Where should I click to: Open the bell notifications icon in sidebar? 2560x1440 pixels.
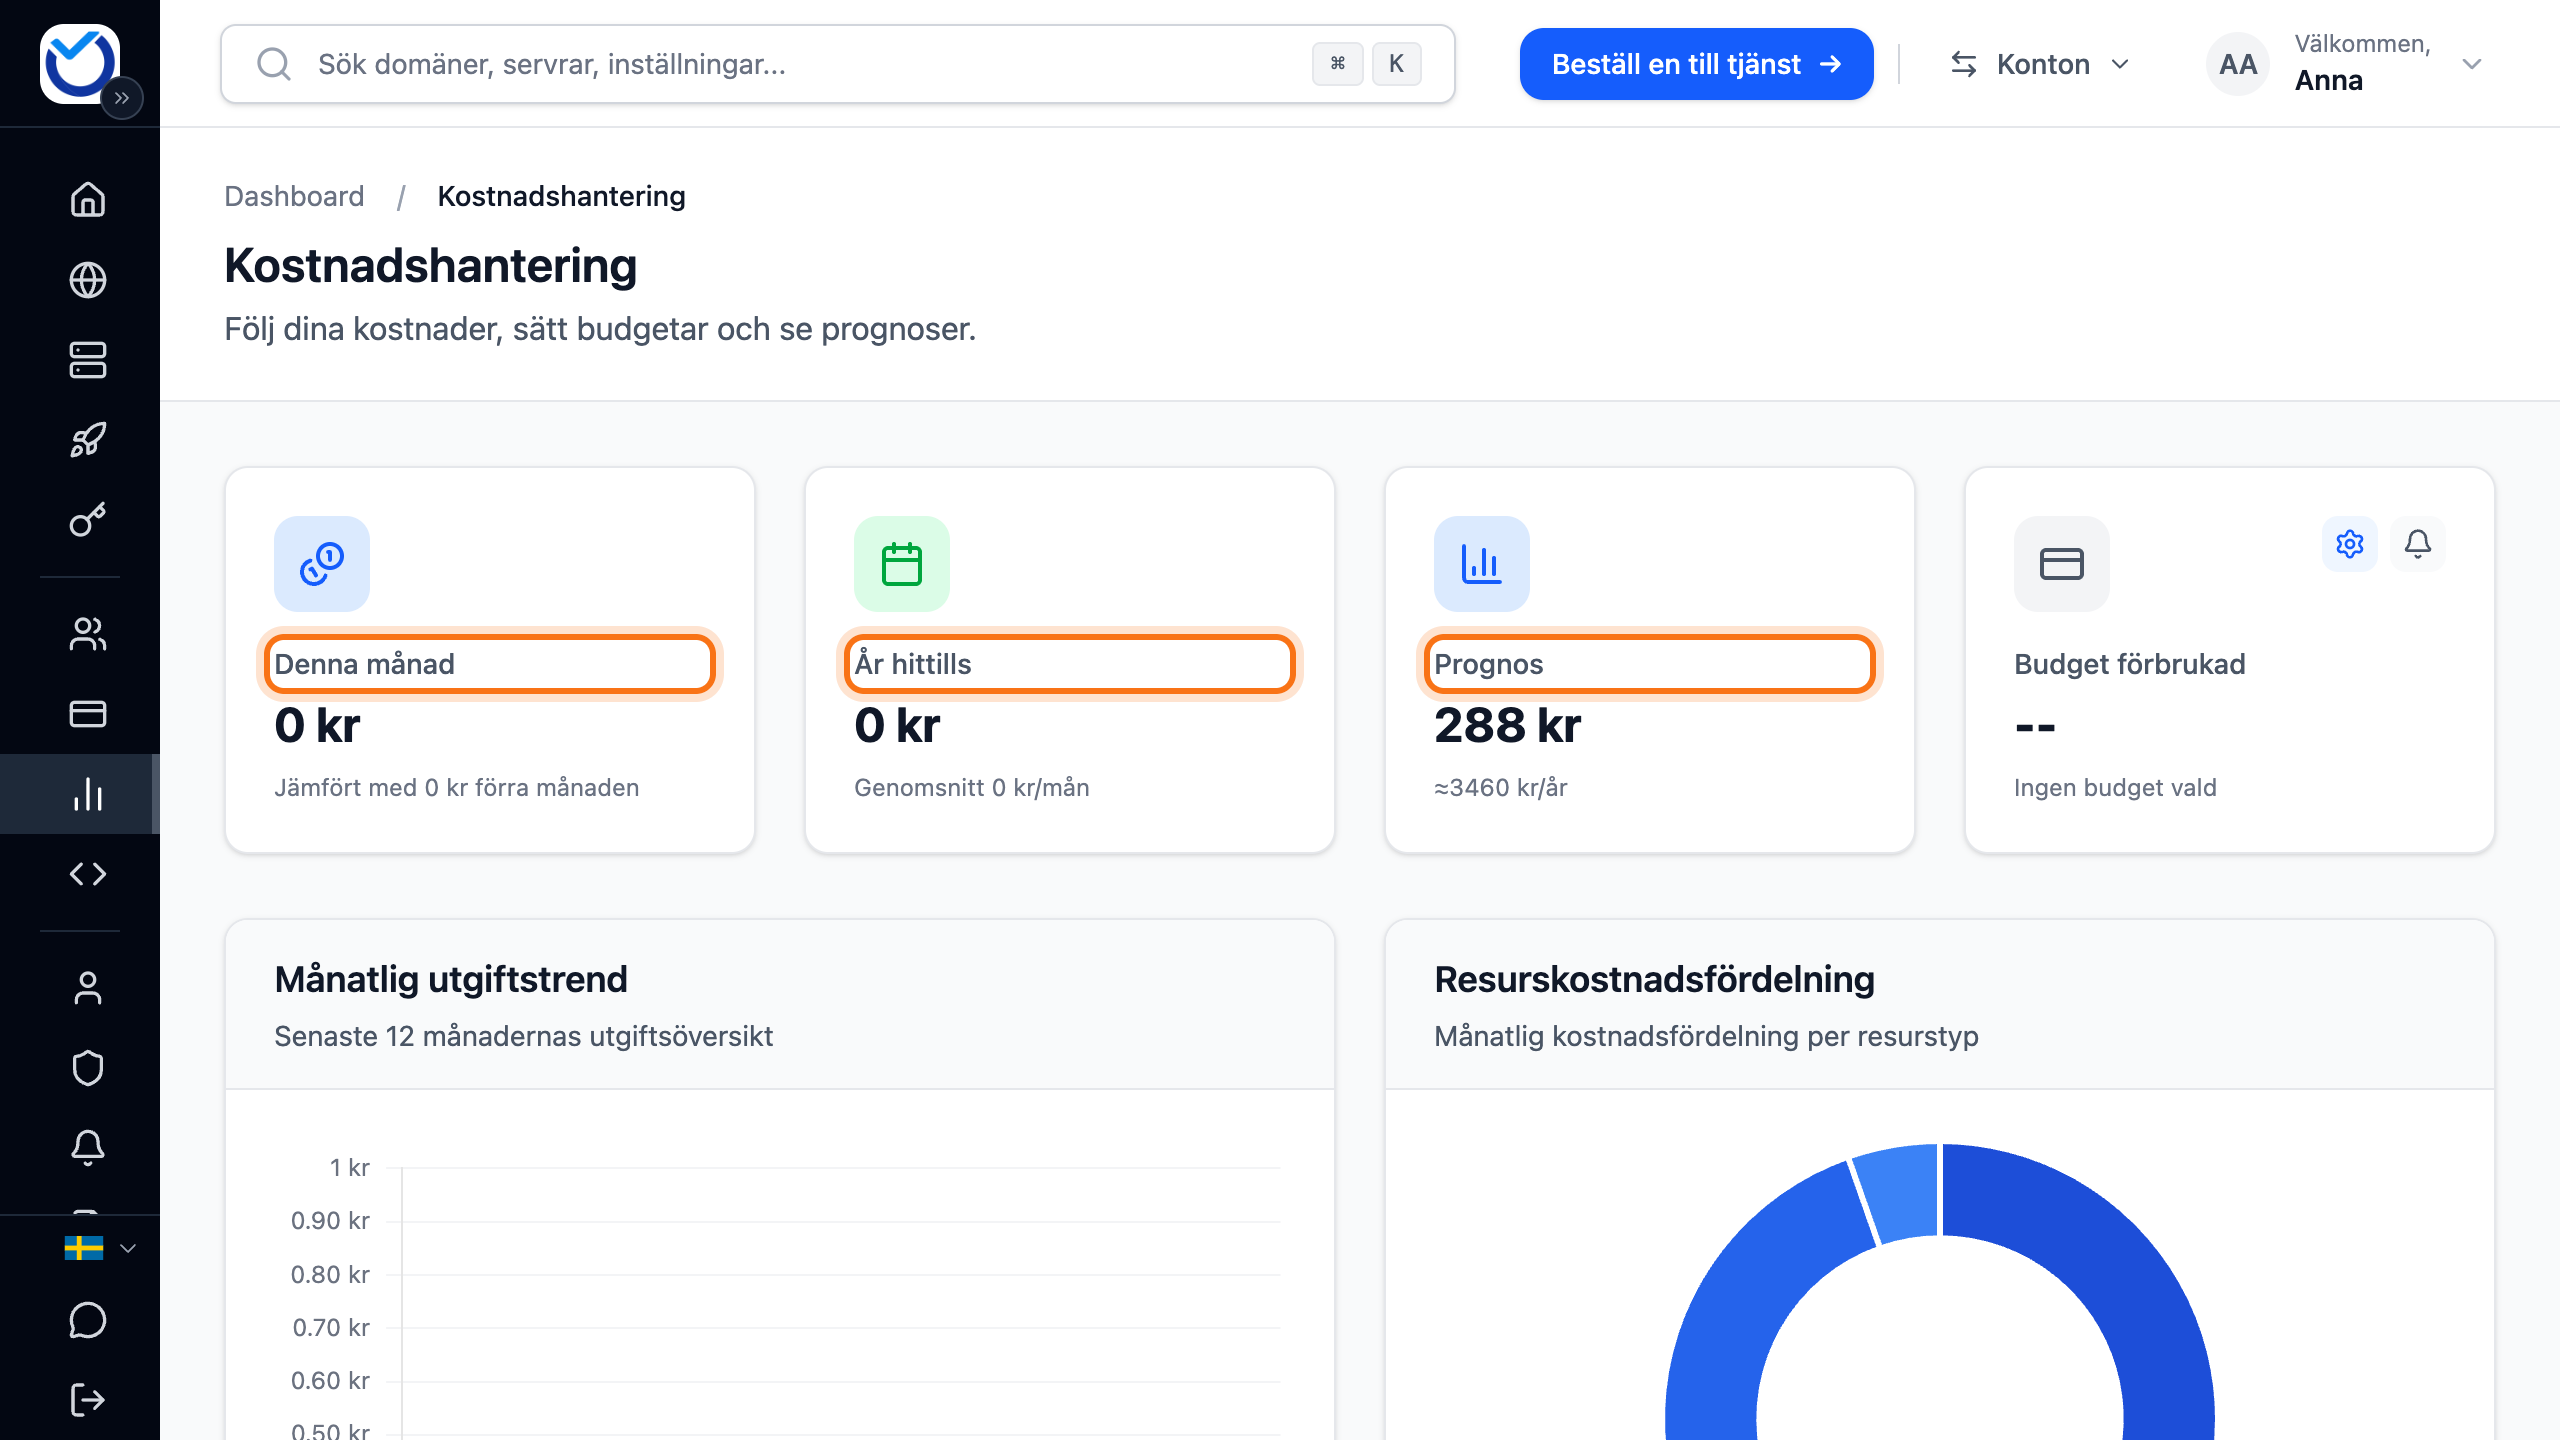point(88,1148)
